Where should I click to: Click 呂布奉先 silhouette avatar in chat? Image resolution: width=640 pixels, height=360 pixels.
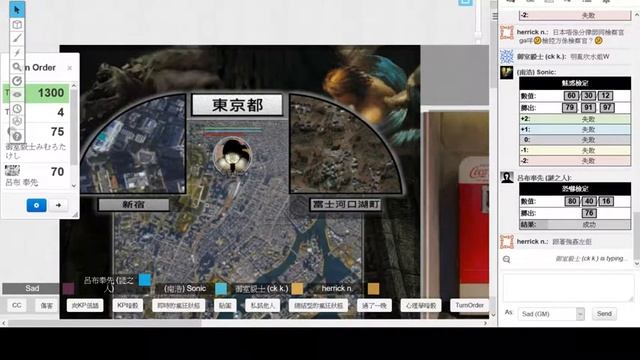(x=507, y=178)
